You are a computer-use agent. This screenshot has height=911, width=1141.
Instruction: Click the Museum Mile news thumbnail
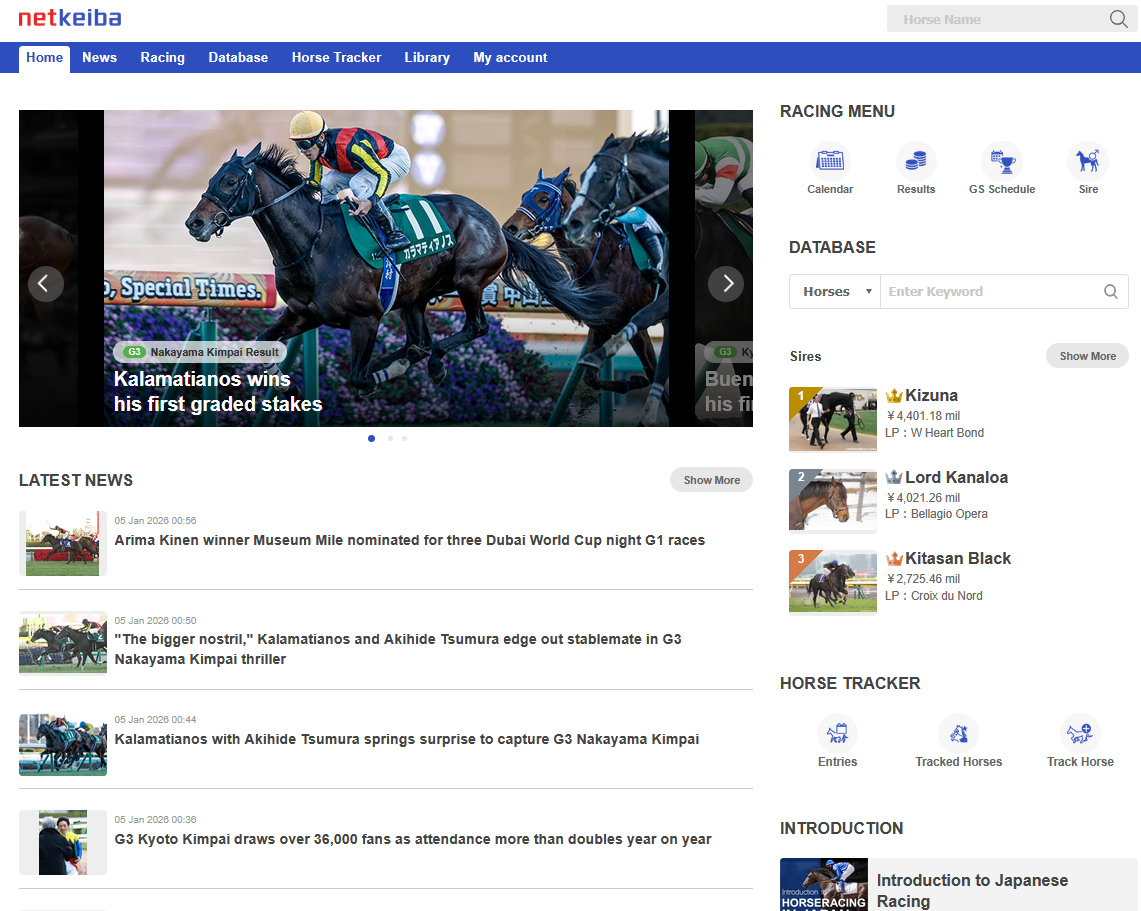[63, 544]
